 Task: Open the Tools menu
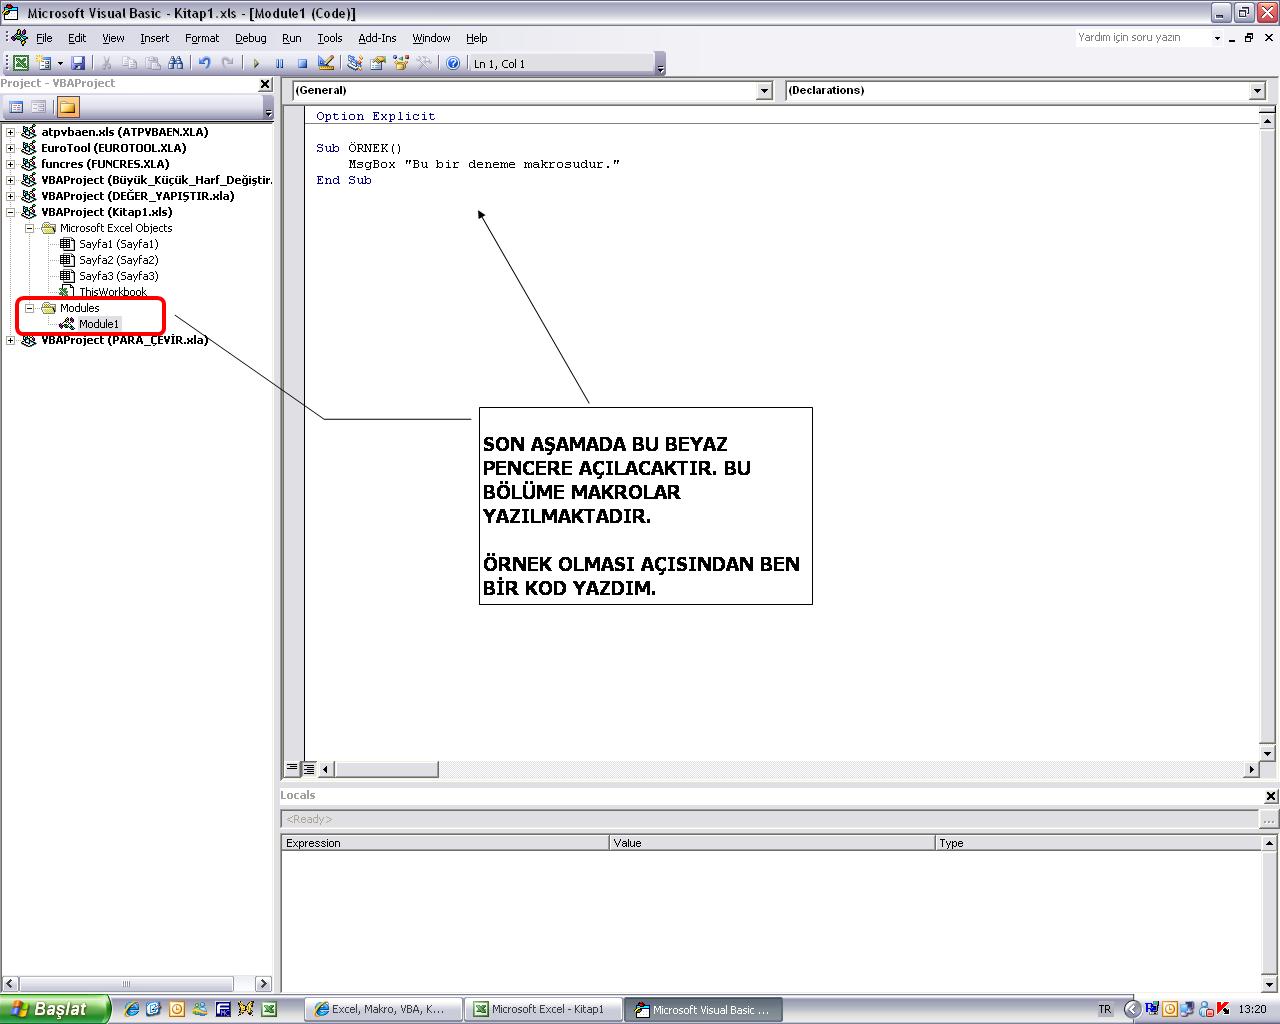click(x=329, y=38)
